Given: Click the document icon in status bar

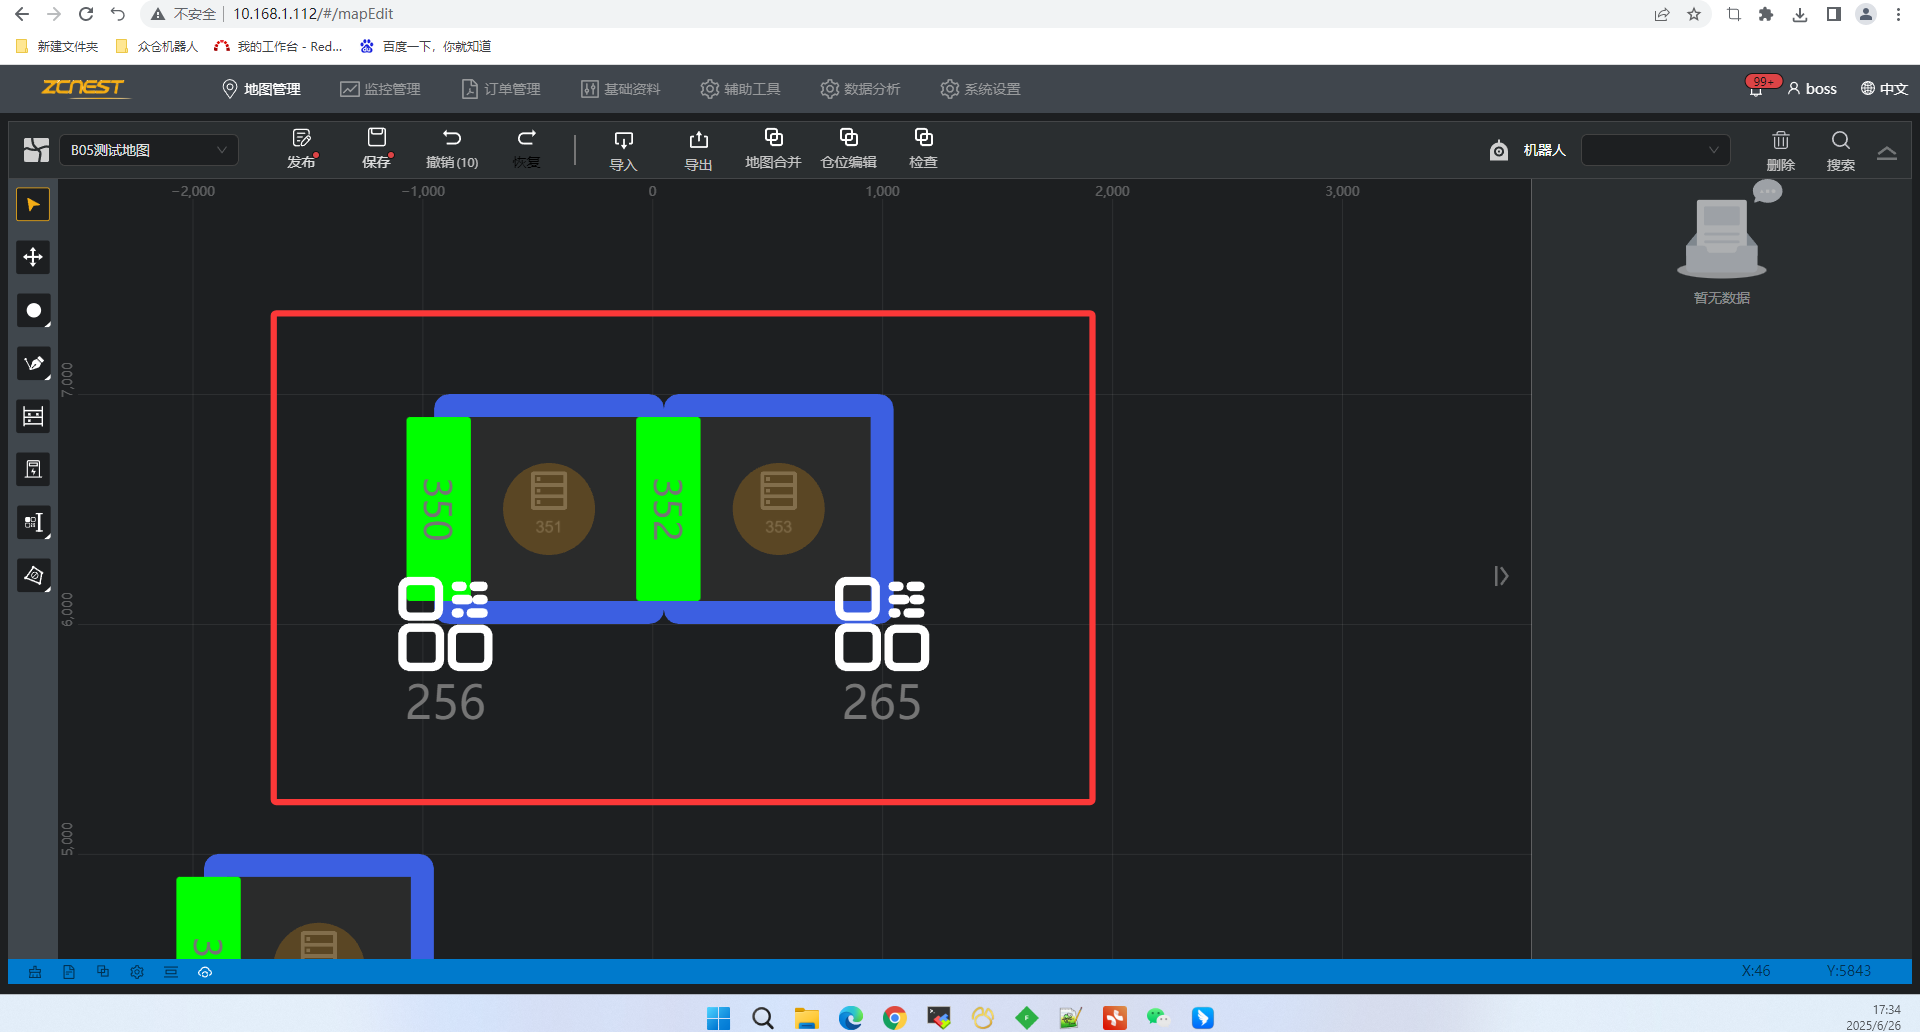Looking at the screenshot, I should point(69,972).
